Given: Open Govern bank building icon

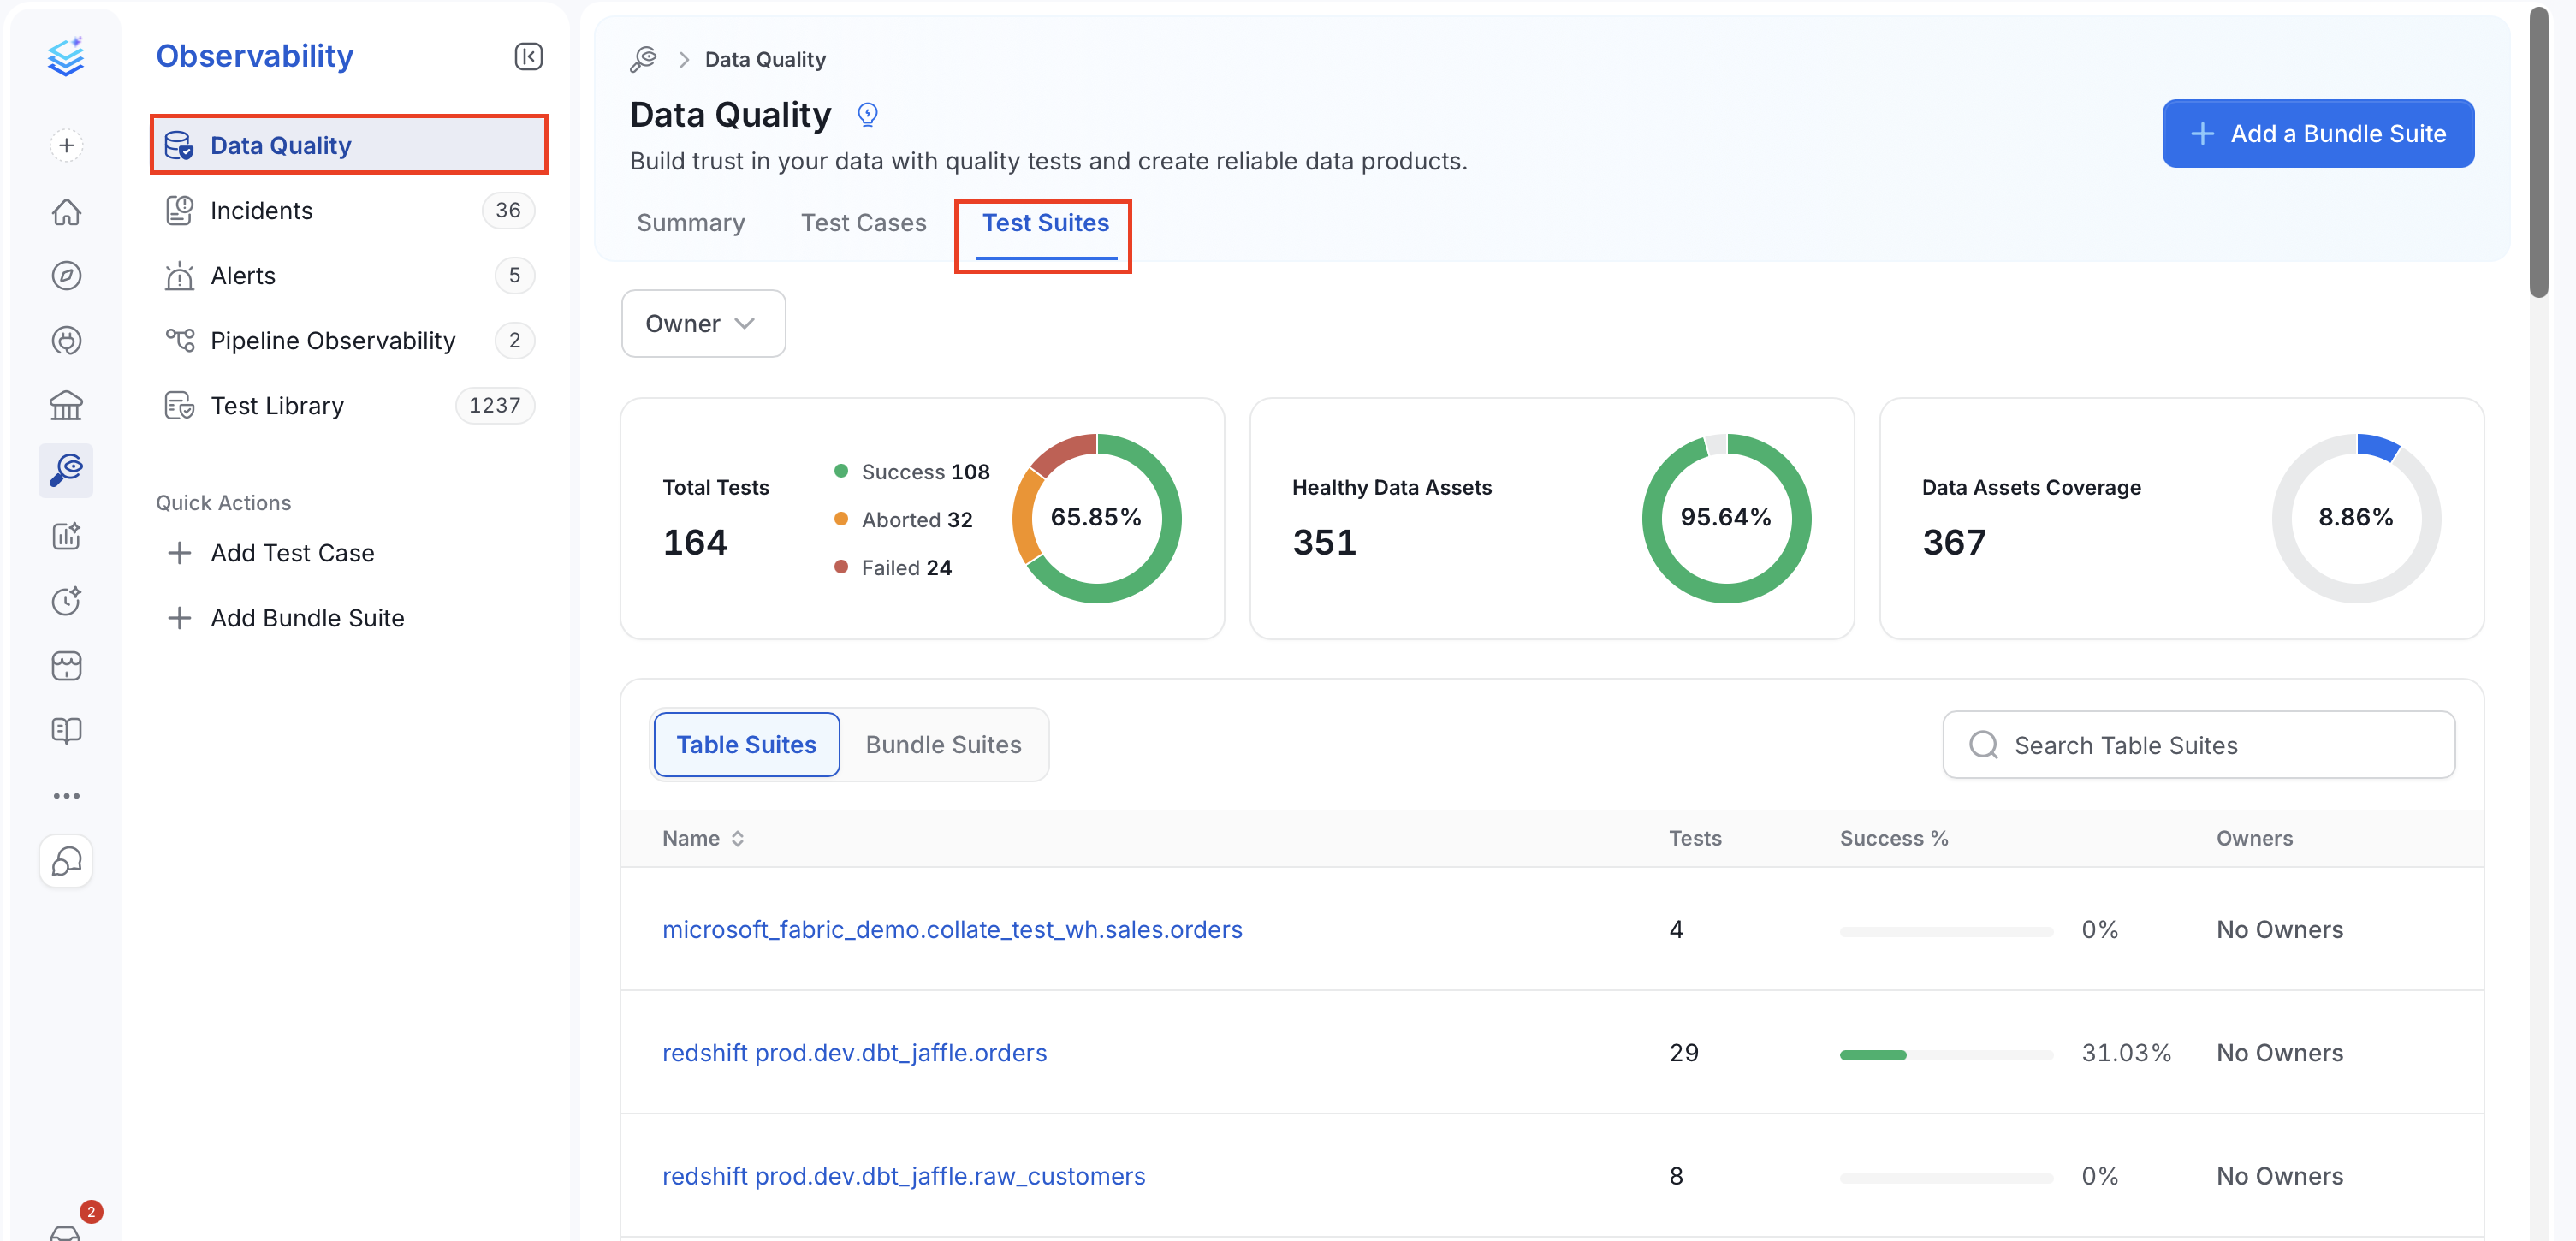Looking at the screenshot, I should point(66,406).
